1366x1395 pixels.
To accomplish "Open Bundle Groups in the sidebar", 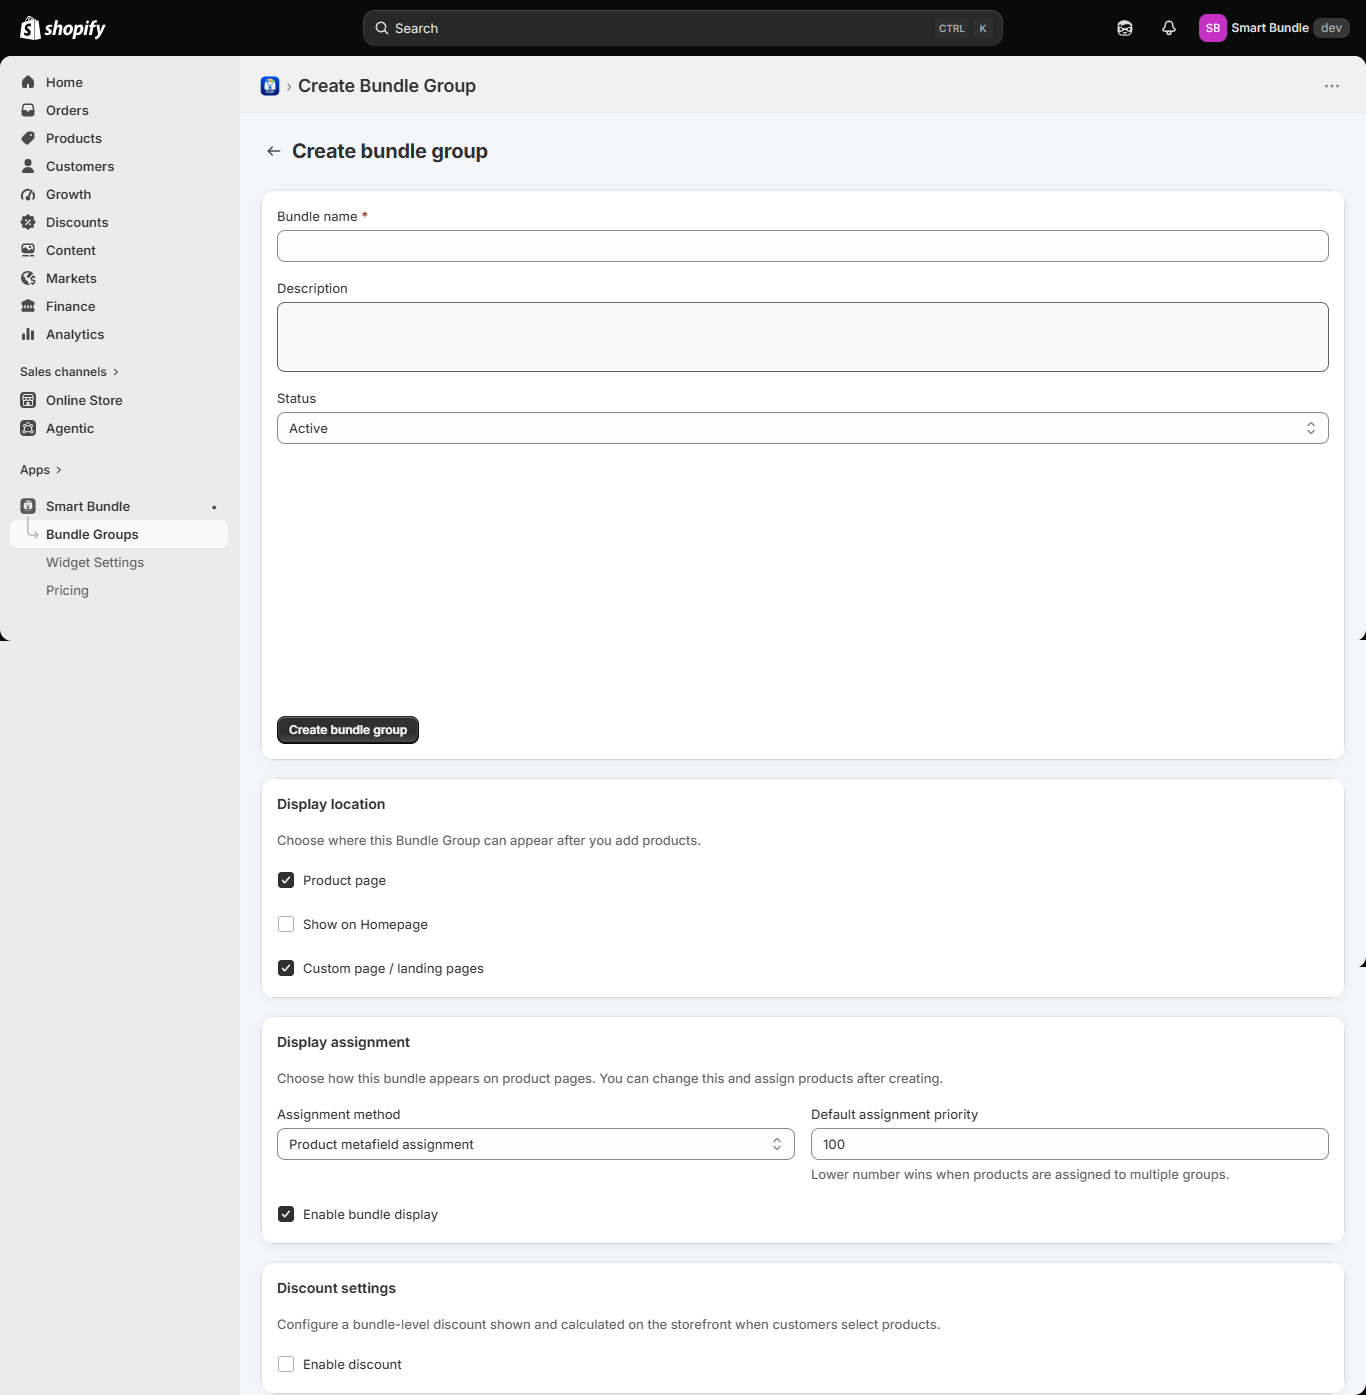I will pyautogui.click(x=119, y=534).
